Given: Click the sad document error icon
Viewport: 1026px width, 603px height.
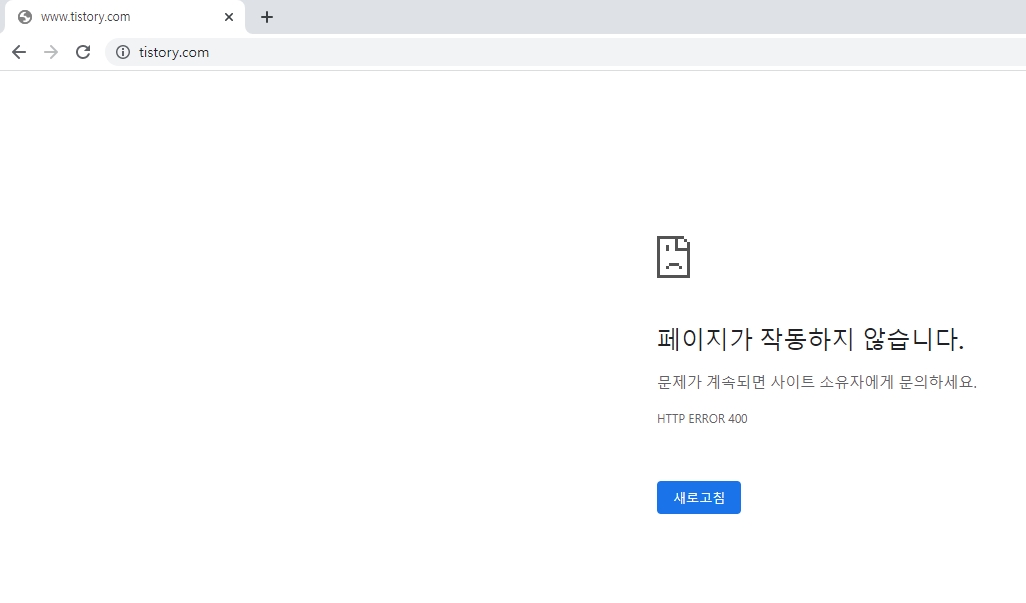Looking at the screenshot, I should 673,257.
